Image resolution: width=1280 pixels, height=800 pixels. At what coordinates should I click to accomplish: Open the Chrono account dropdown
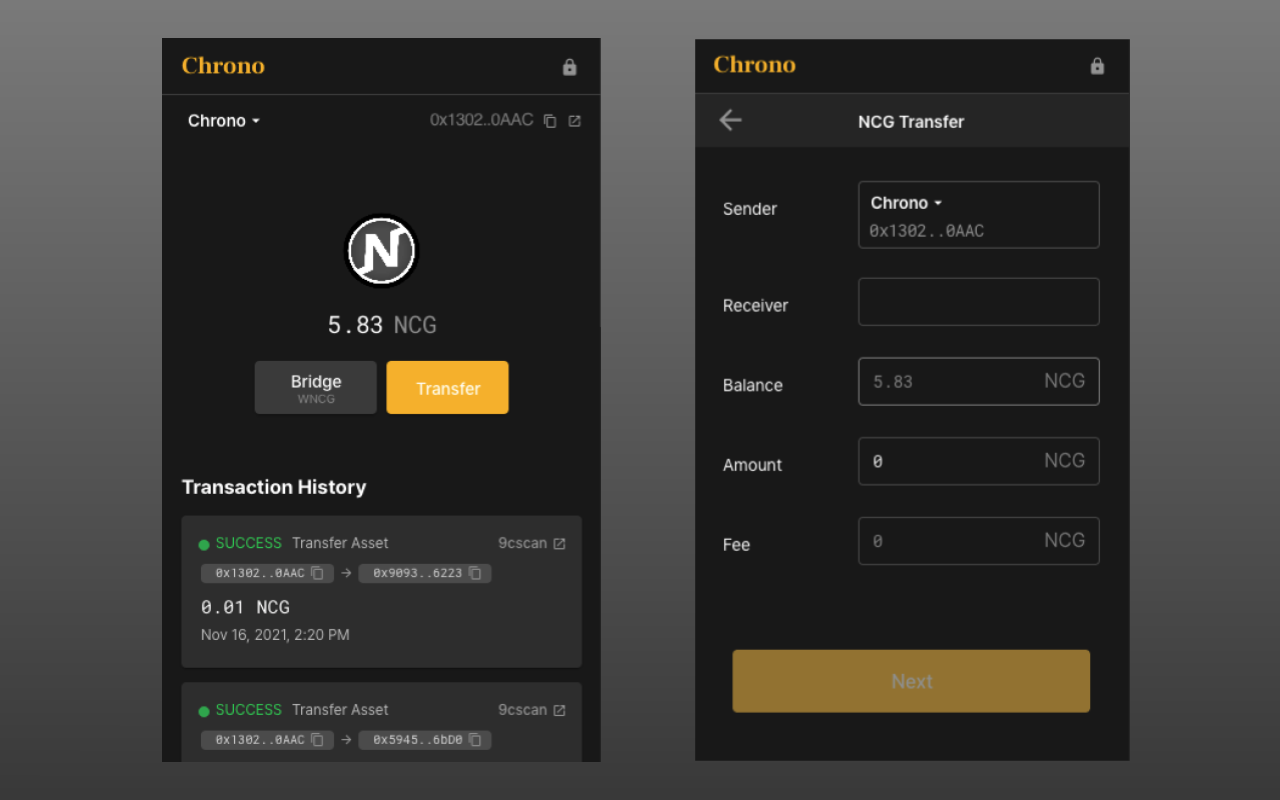point(222,120)
